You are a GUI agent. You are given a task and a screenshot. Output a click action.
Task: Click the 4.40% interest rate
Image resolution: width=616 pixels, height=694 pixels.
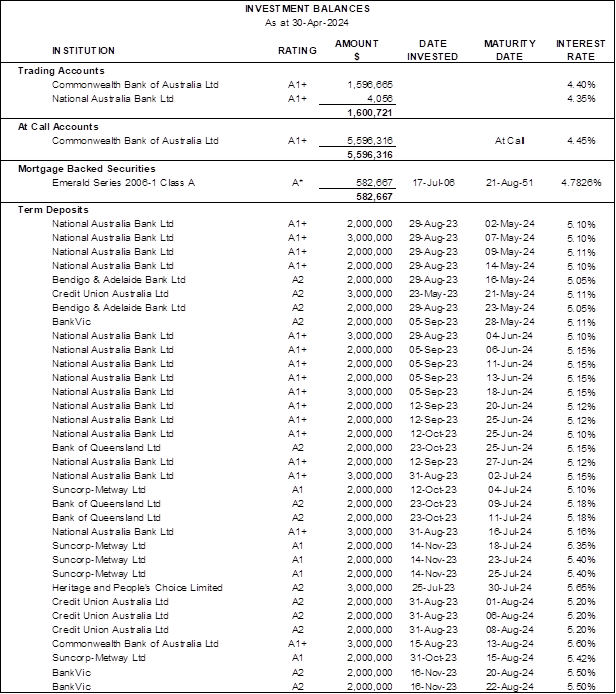[x=581, y=85]
